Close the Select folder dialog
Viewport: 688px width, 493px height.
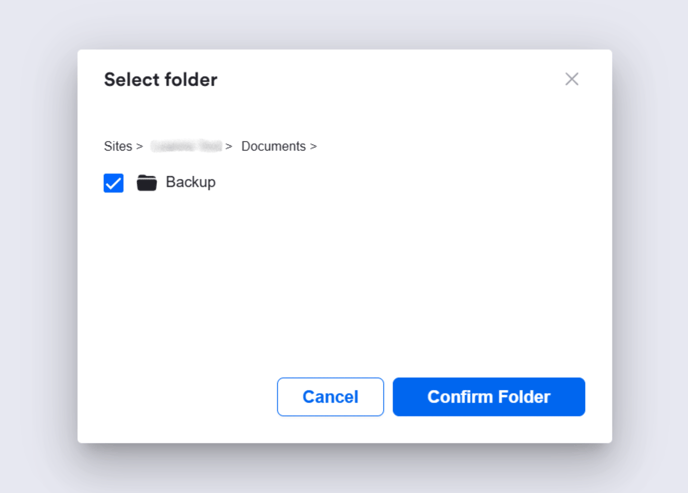[x=572, y=79]
